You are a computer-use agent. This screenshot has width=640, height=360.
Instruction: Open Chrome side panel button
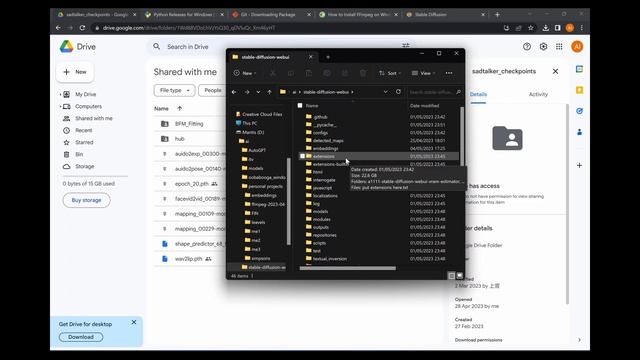pyautogui.click(x=558, y=28)
